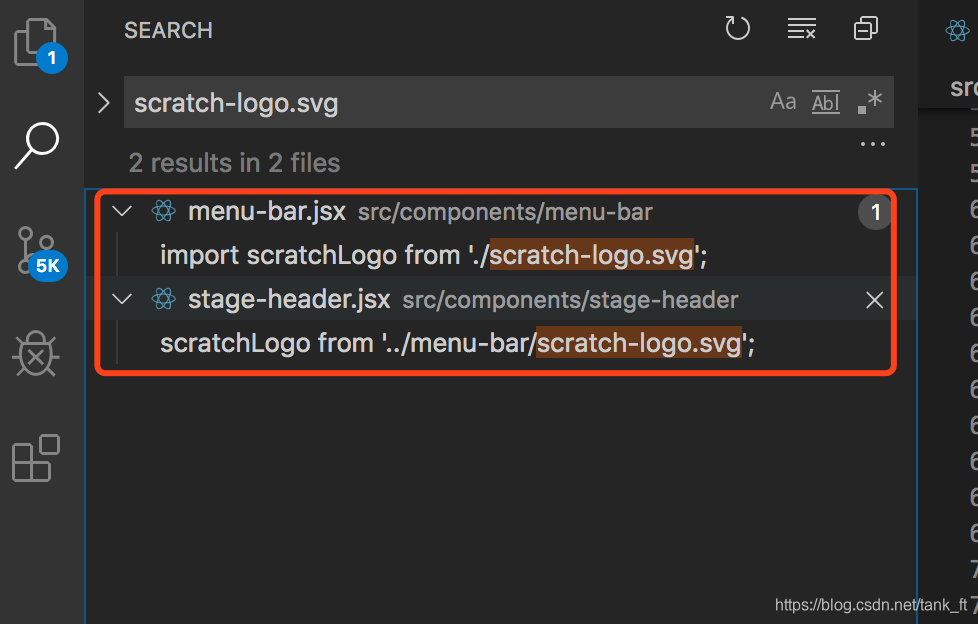Open the Search view in activity bar

pos(37,145)
